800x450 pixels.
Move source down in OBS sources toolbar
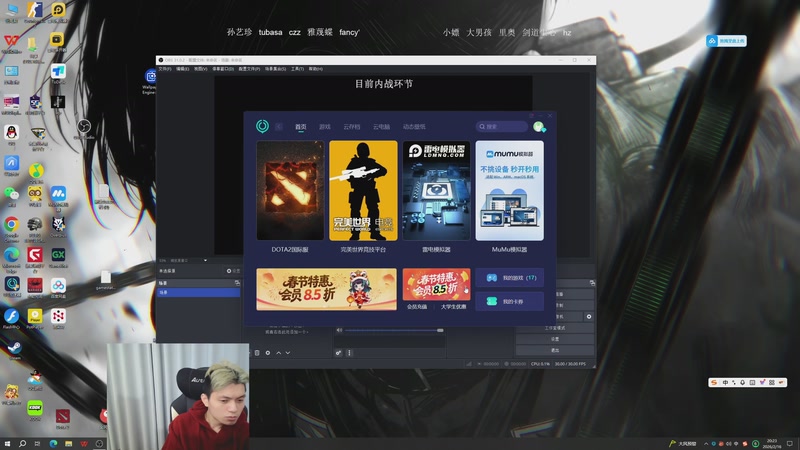pyautogui.click(x=288, y=353)
